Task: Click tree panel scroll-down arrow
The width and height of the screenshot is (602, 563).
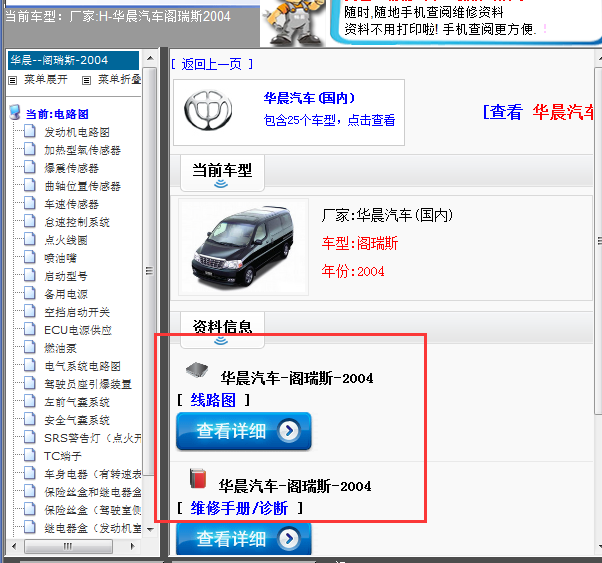Action: pos(150,530)
